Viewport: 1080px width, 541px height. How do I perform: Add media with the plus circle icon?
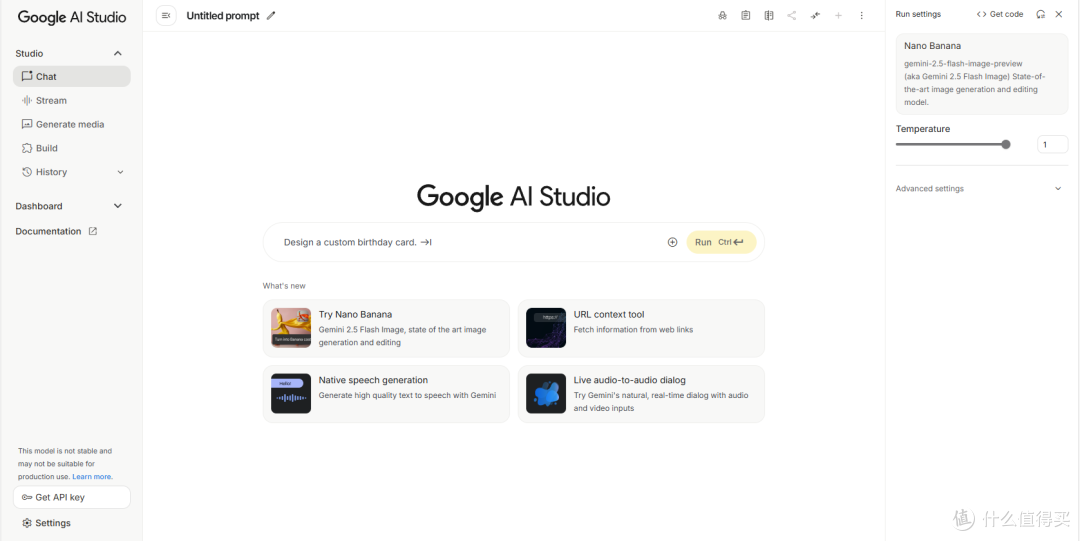(x=673, y=242)
